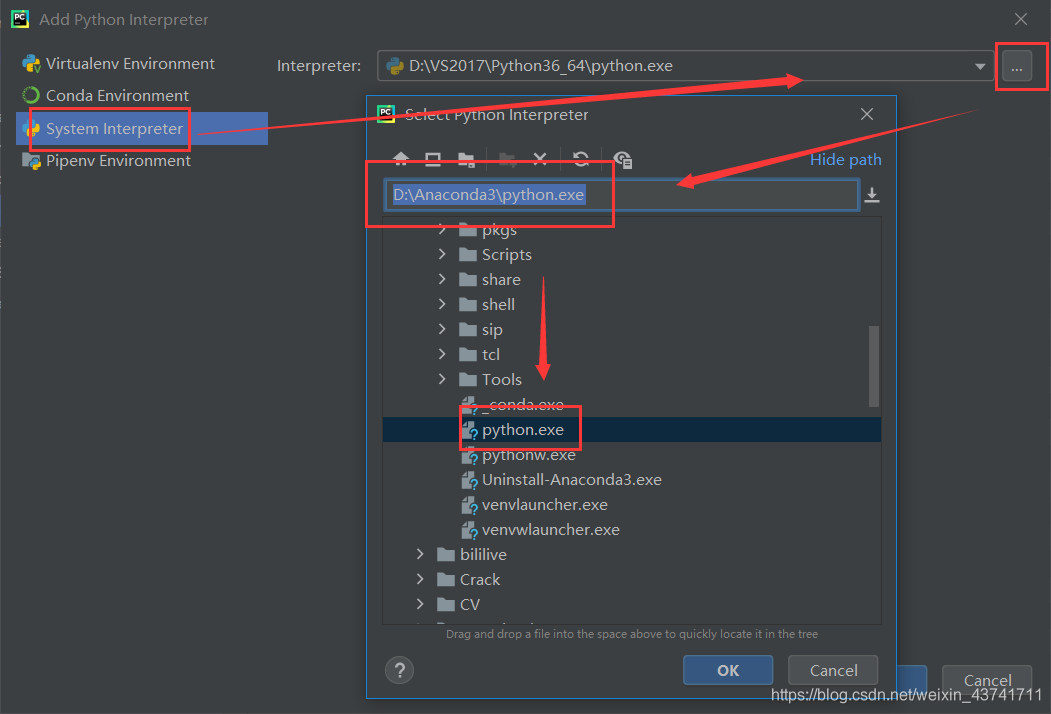
Task: Click the shell folder icon
Action: click(468, 304)
